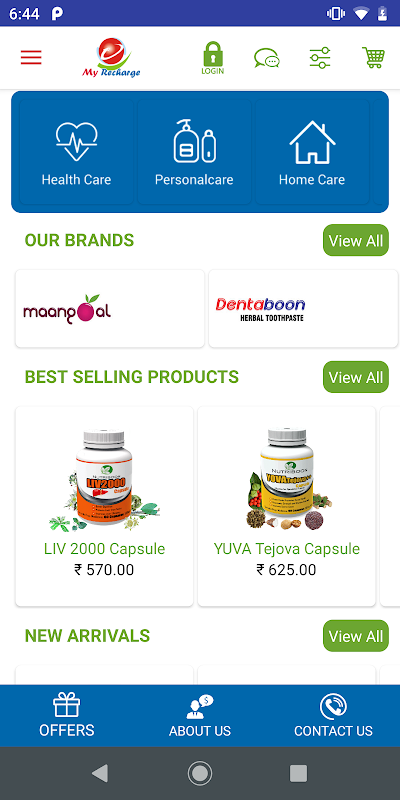Tap the Android back navigation button
Screen dimensions: 400x800
(100, 773)
